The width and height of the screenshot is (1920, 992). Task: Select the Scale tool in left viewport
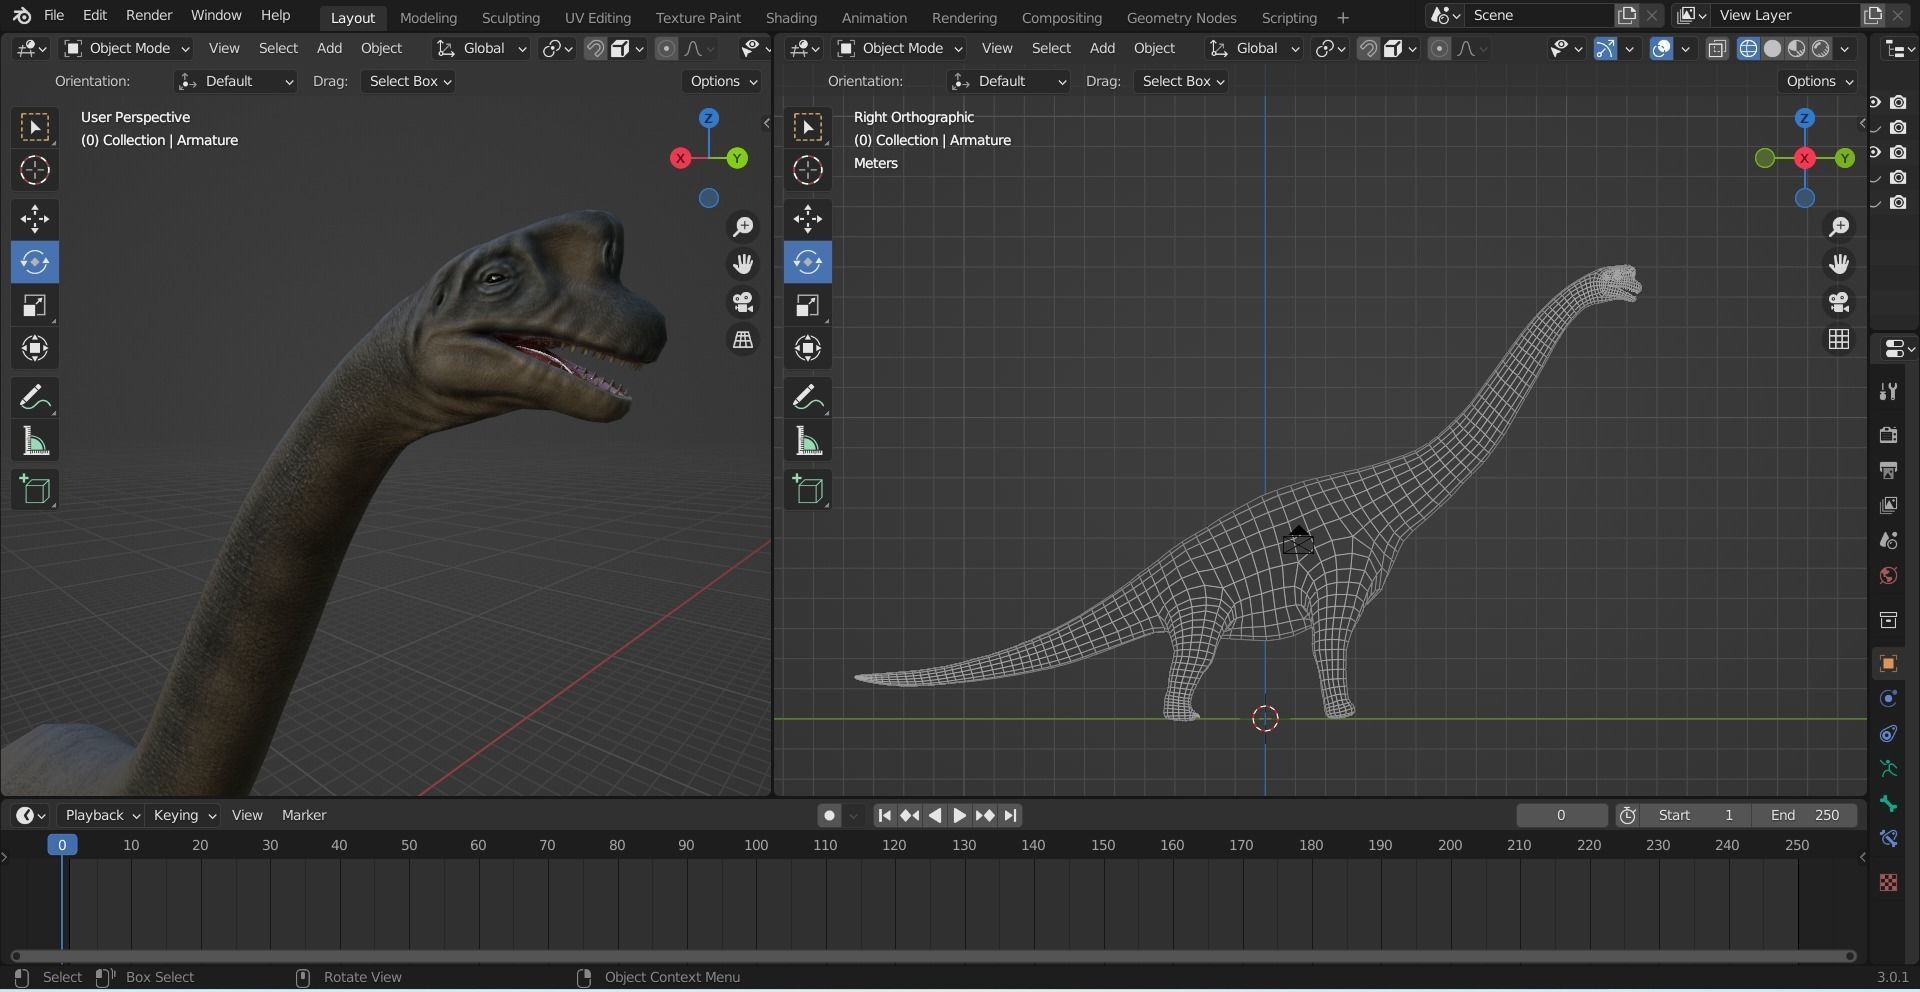[x=35, y=305]
